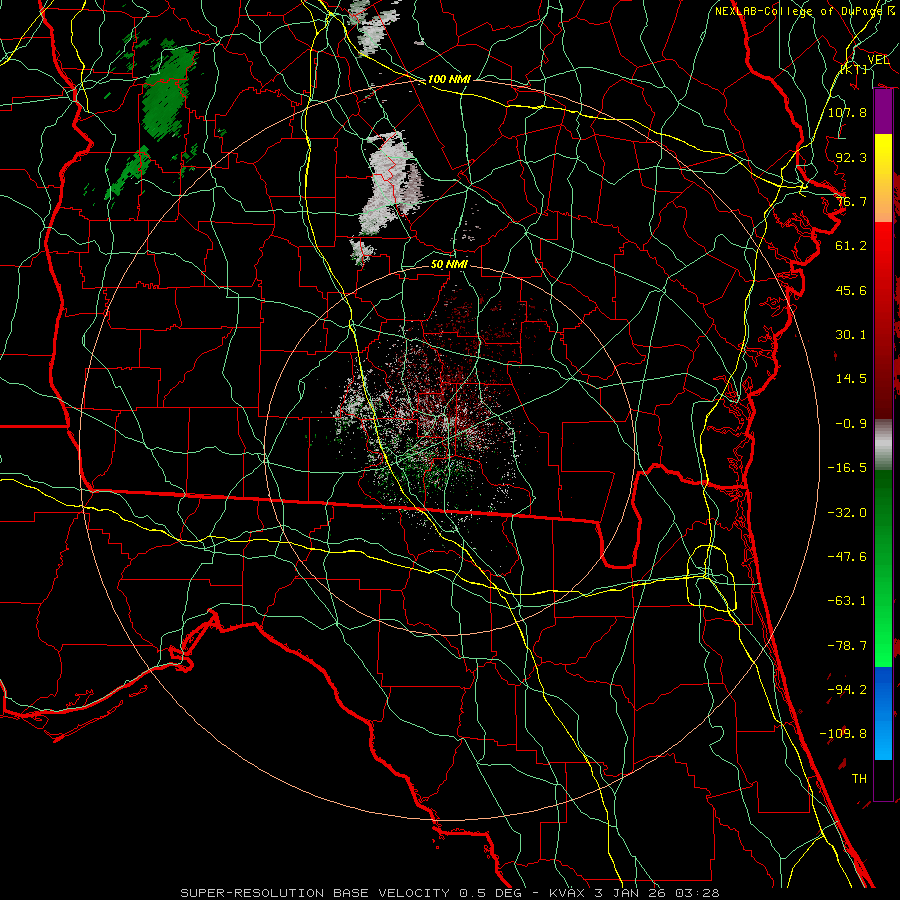The image size is (900, 900).
Task: Select the 45.6 legend value
Action: [851, 290]
